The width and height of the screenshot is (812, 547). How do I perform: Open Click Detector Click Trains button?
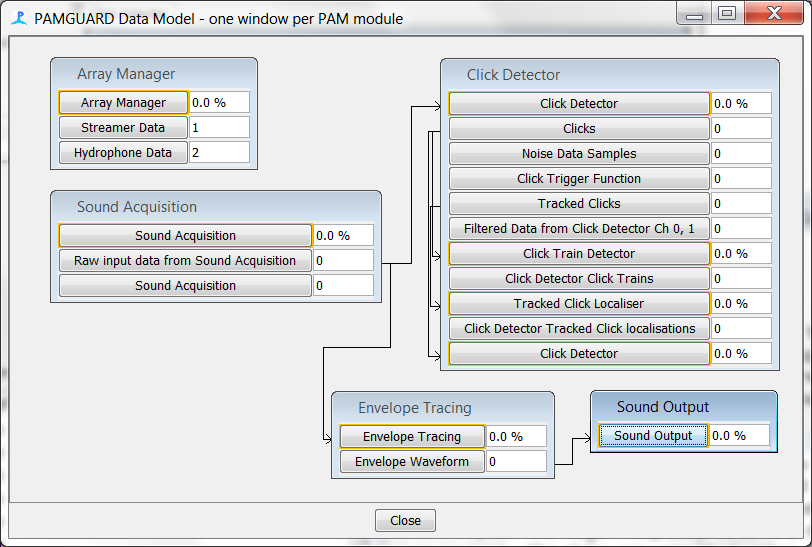[579, 278]
